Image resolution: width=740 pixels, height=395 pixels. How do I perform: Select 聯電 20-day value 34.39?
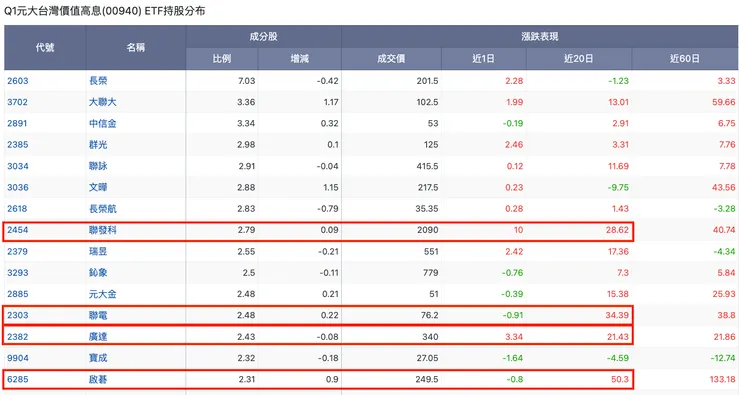point(617,315)
